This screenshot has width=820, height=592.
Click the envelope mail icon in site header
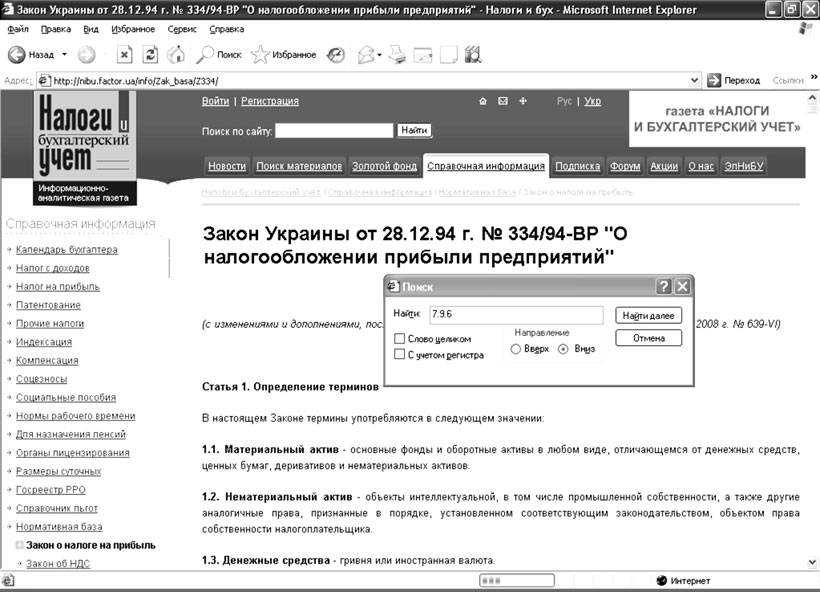tap(503, 101)
